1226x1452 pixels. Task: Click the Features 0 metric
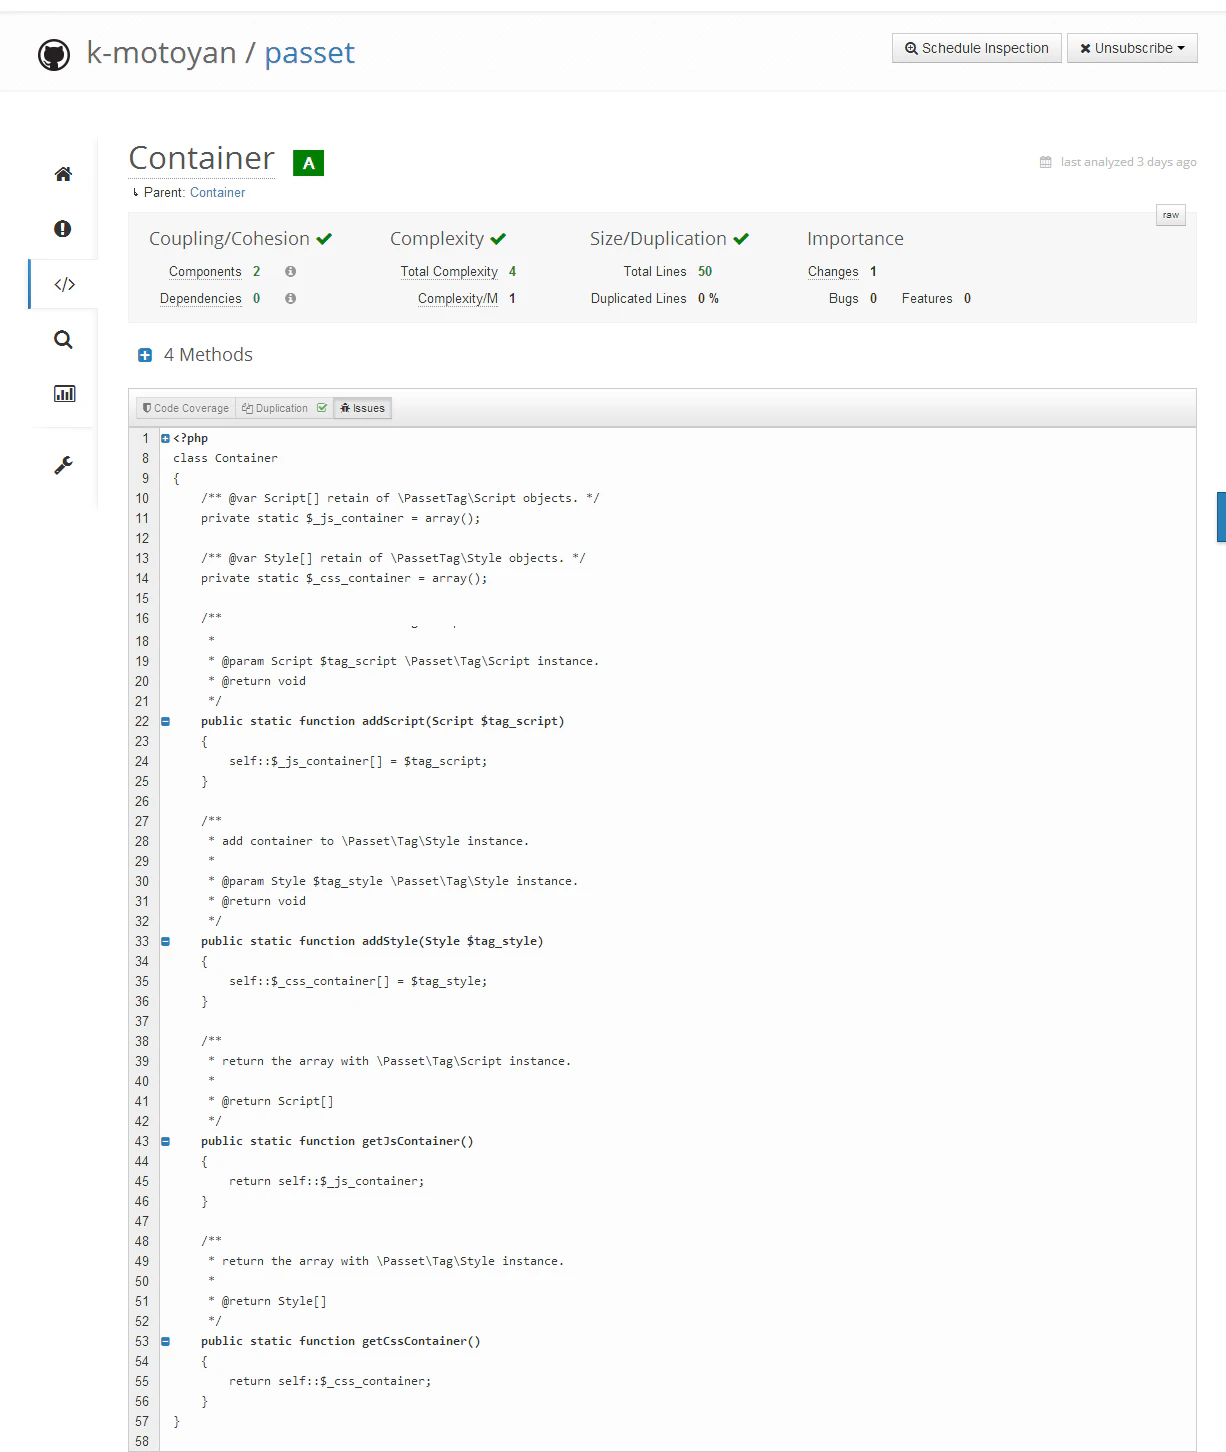coord(936,298)
